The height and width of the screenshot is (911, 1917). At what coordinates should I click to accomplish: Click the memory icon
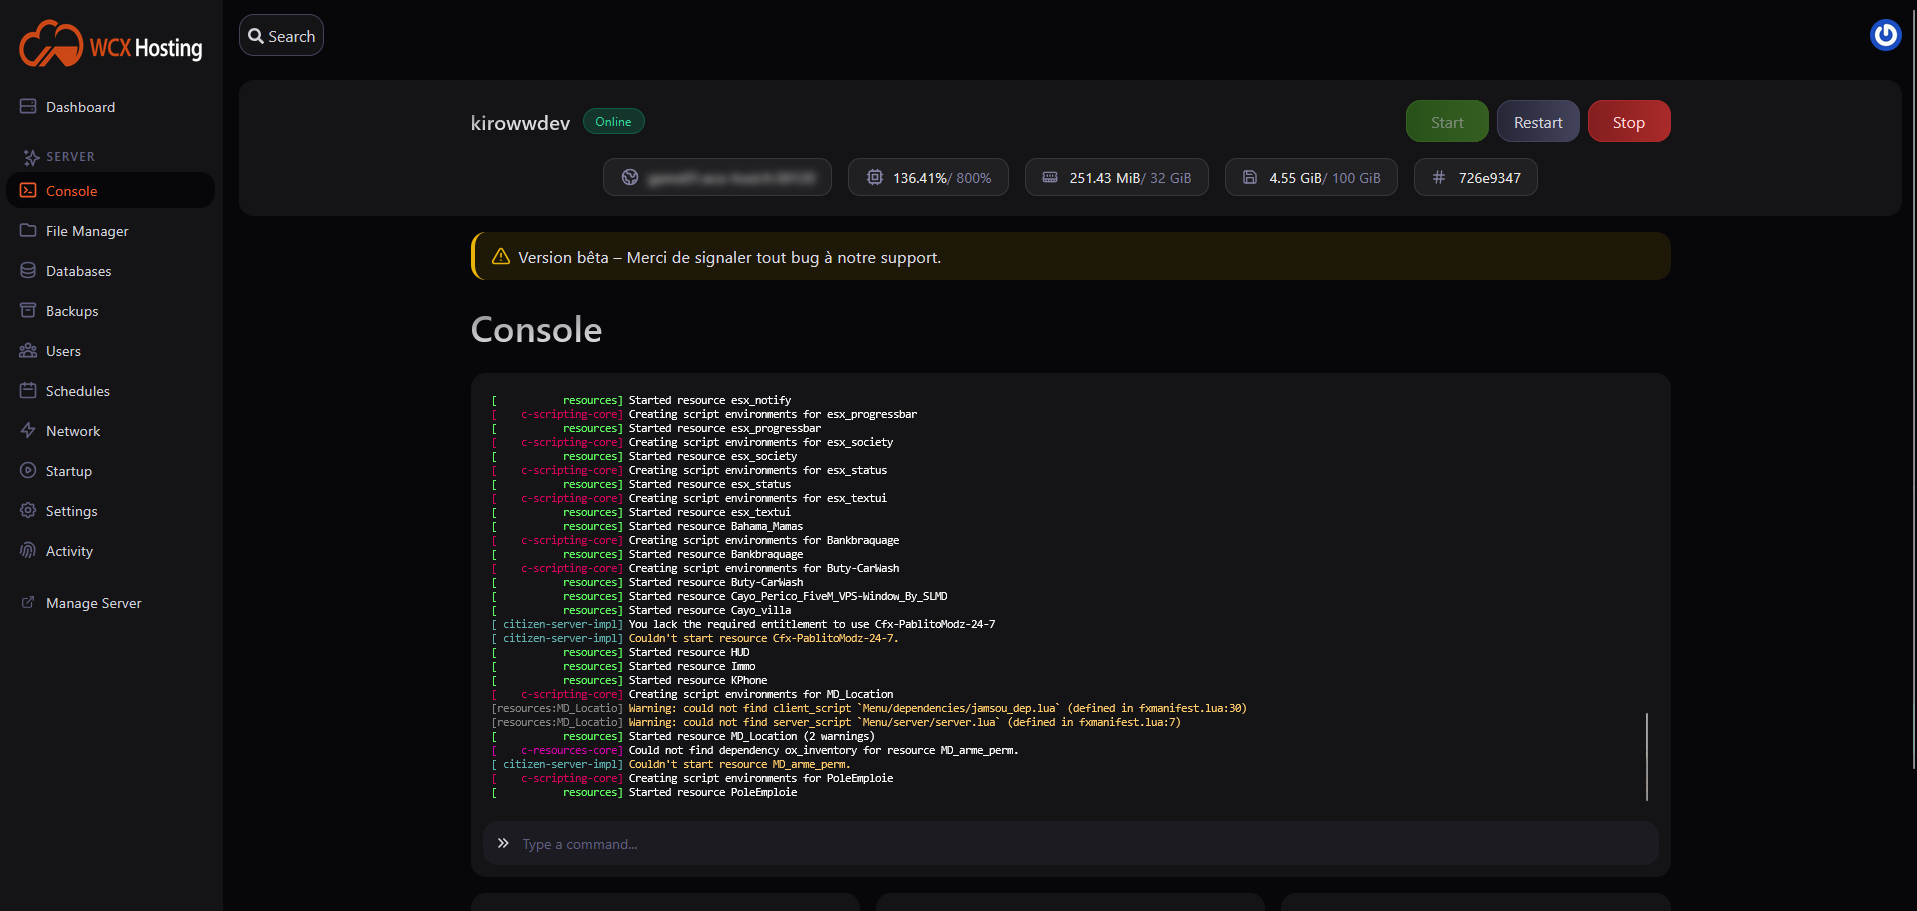(x=1050, y=177)
